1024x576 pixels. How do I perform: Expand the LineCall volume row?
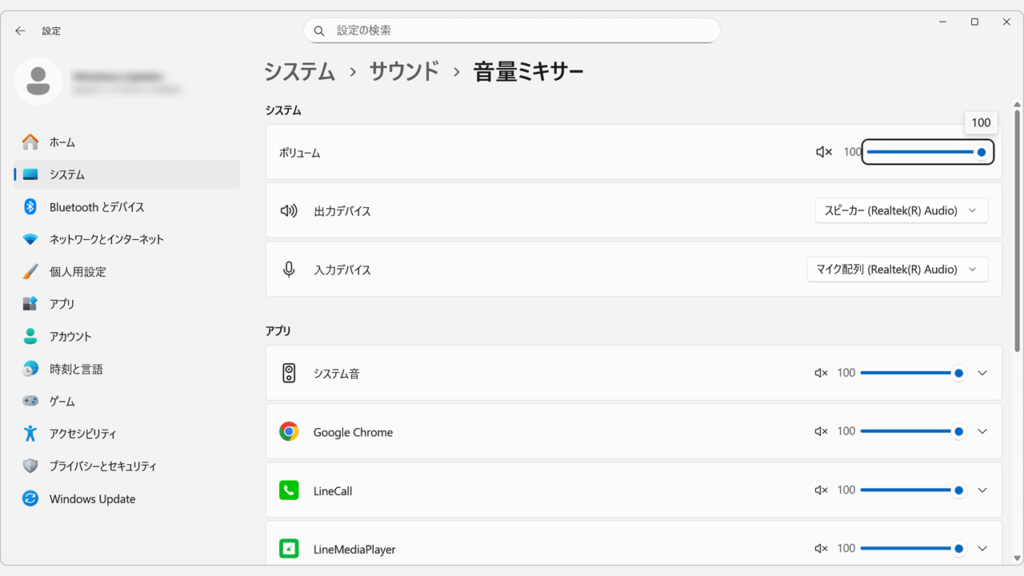pos(981,490)
